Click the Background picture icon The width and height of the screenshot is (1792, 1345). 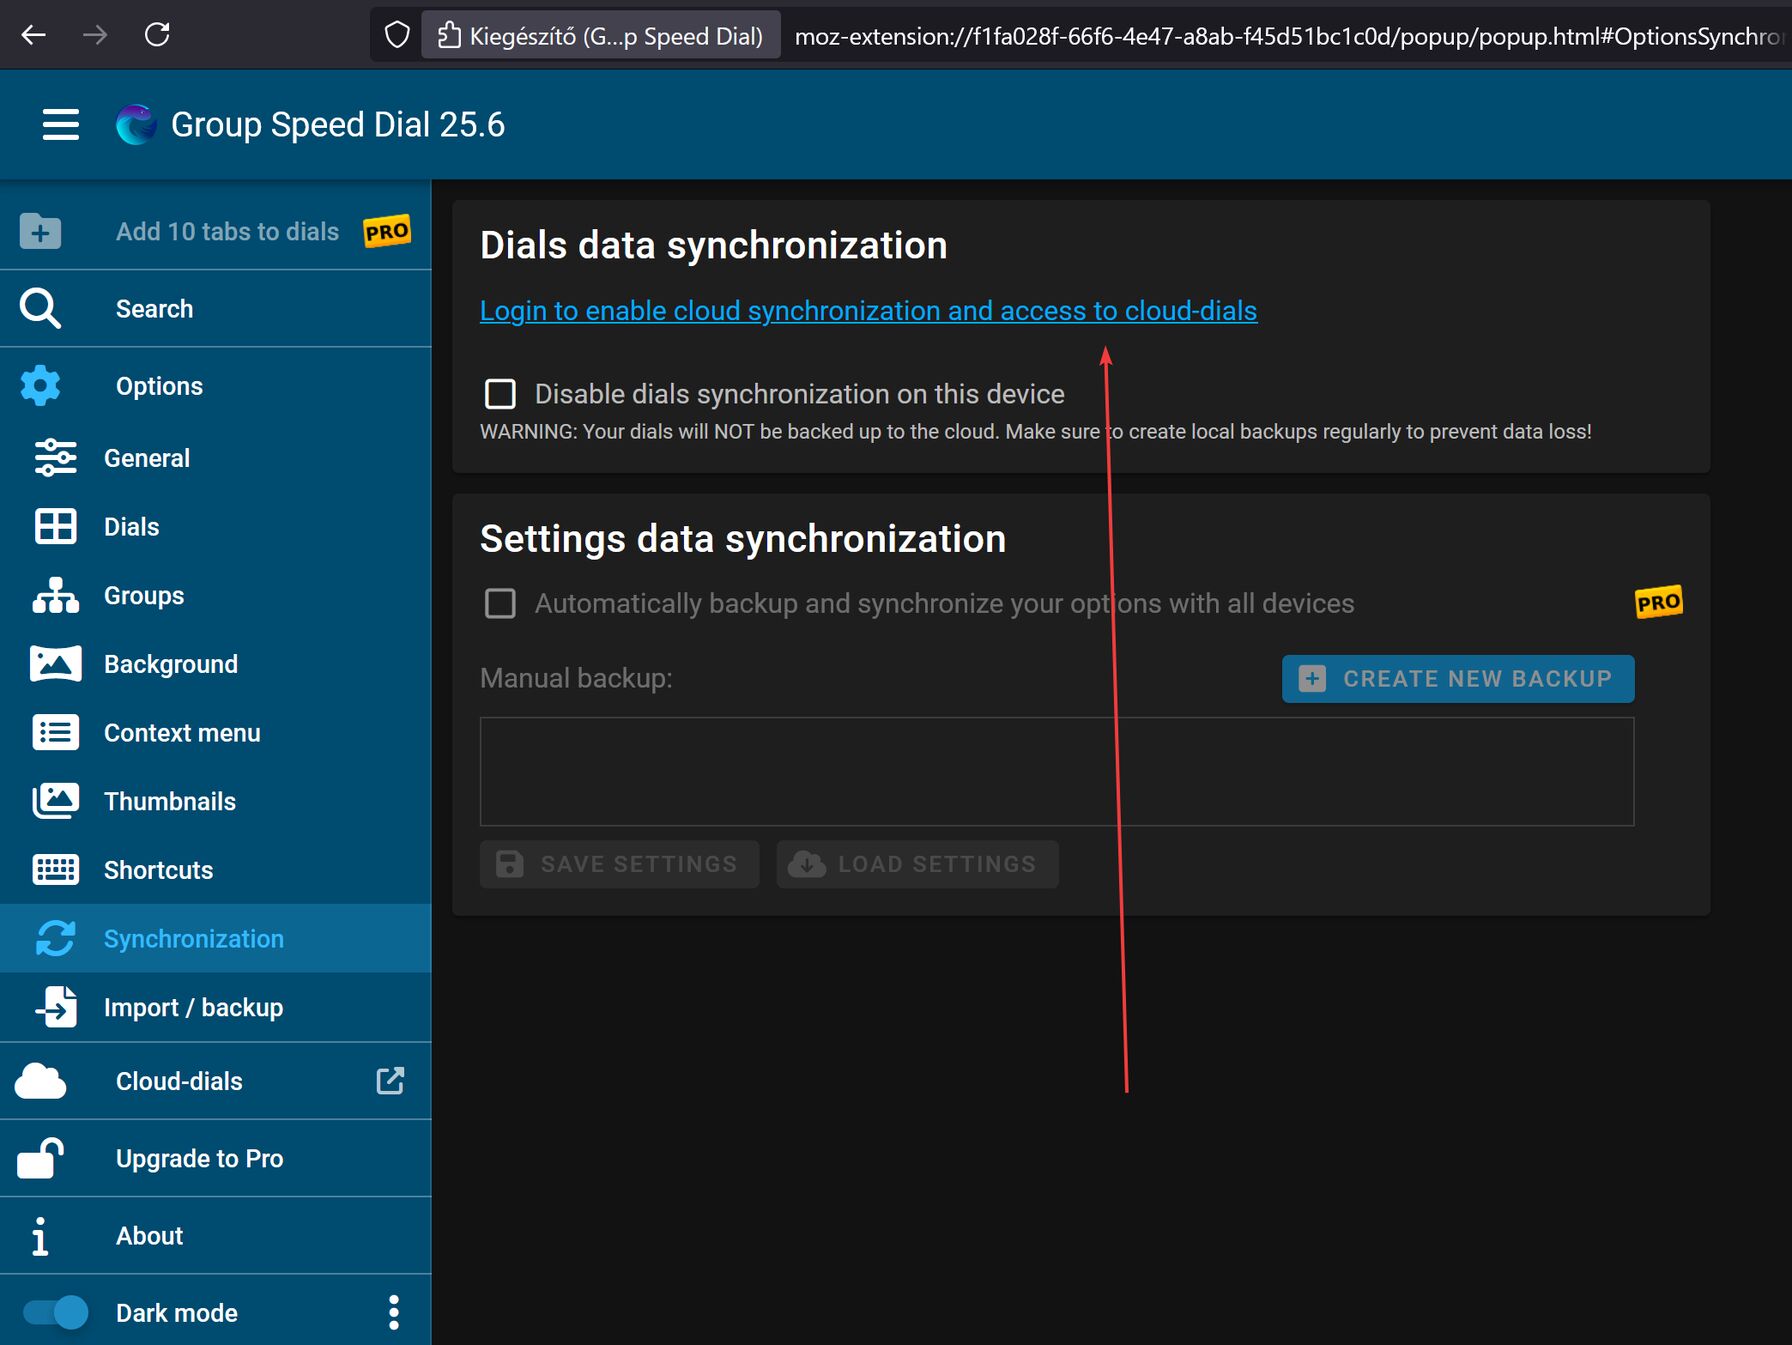click(x=56, y=664)
